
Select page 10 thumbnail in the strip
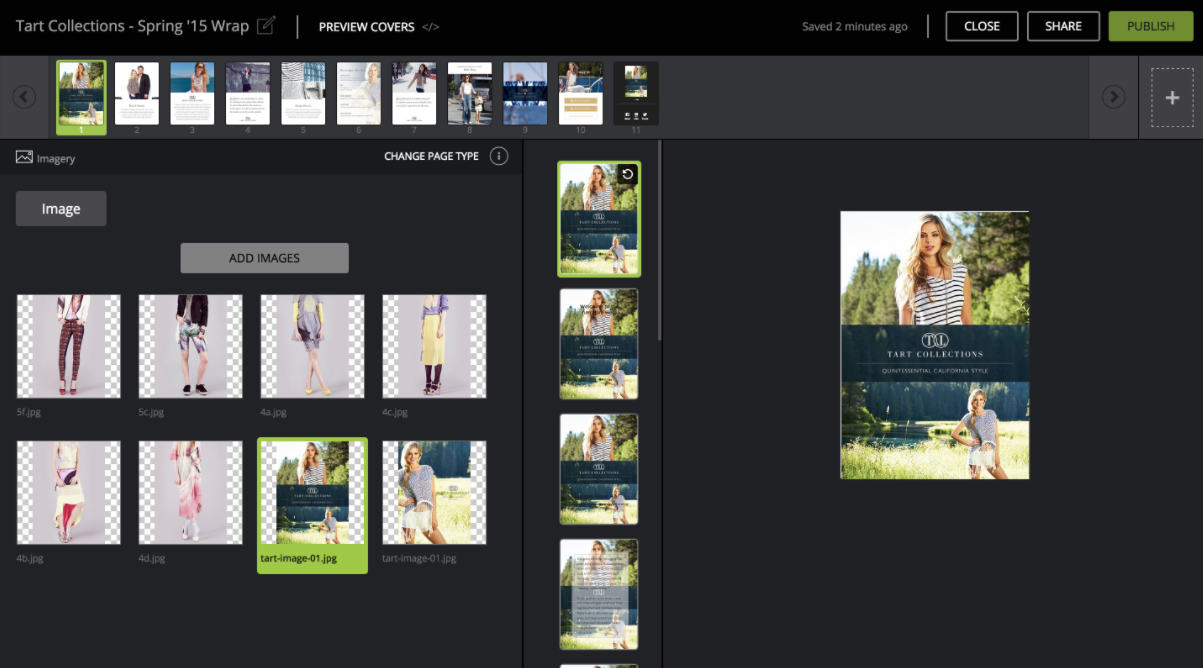(x=580, y=94)
